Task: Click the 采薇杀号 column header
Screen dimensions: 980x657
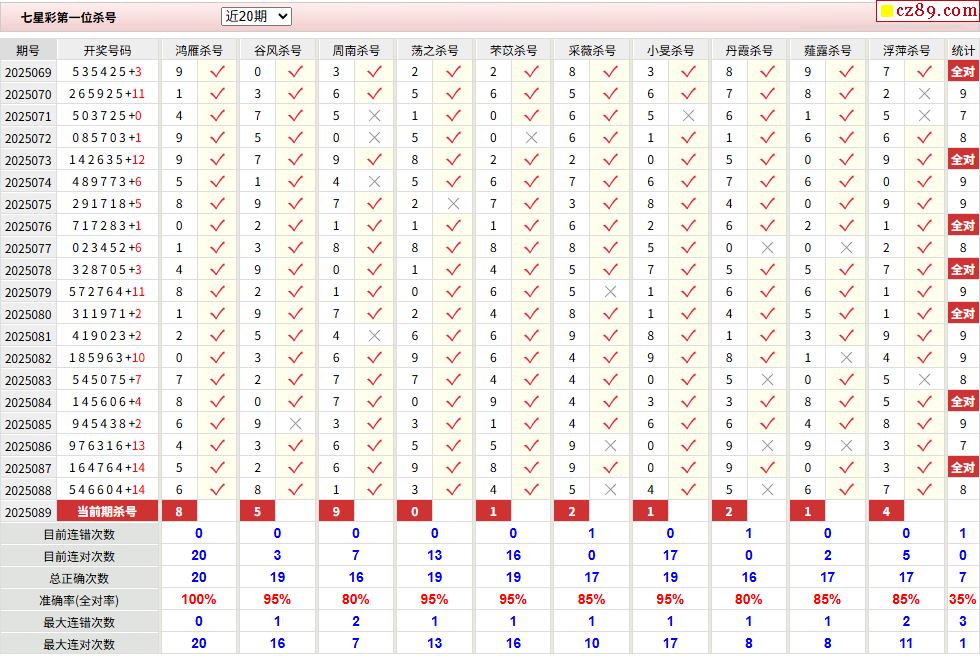Action: click(592, 50)
